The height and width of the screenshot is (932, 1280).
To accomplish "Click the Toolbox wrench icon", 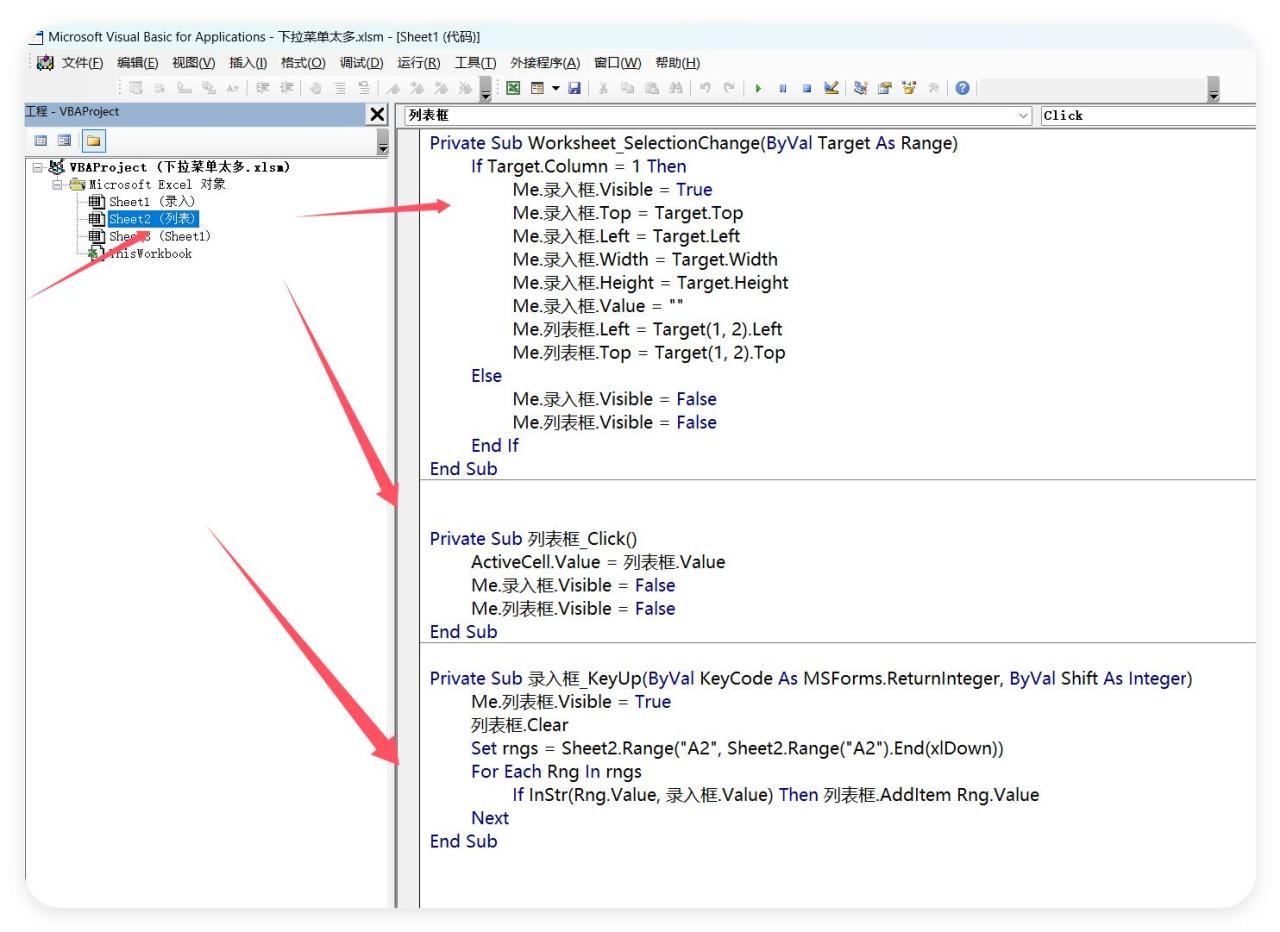I will click(x=934, y=88).
